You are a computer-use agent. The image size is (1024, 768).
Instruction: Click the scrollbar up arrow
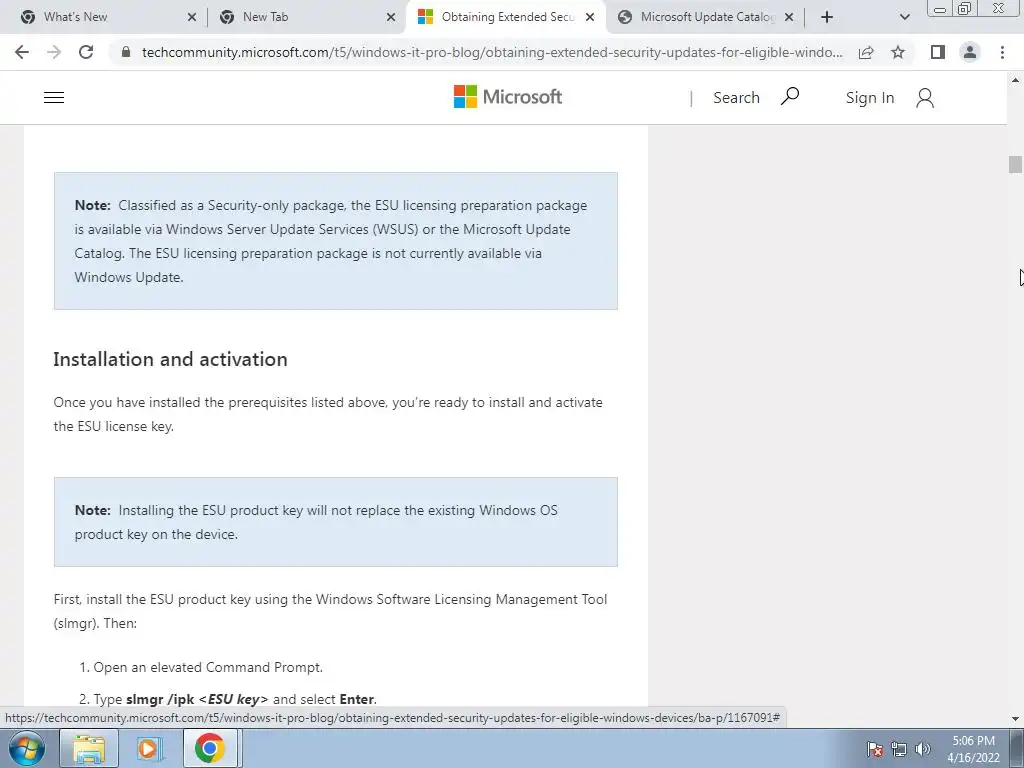pos(1015,80)
